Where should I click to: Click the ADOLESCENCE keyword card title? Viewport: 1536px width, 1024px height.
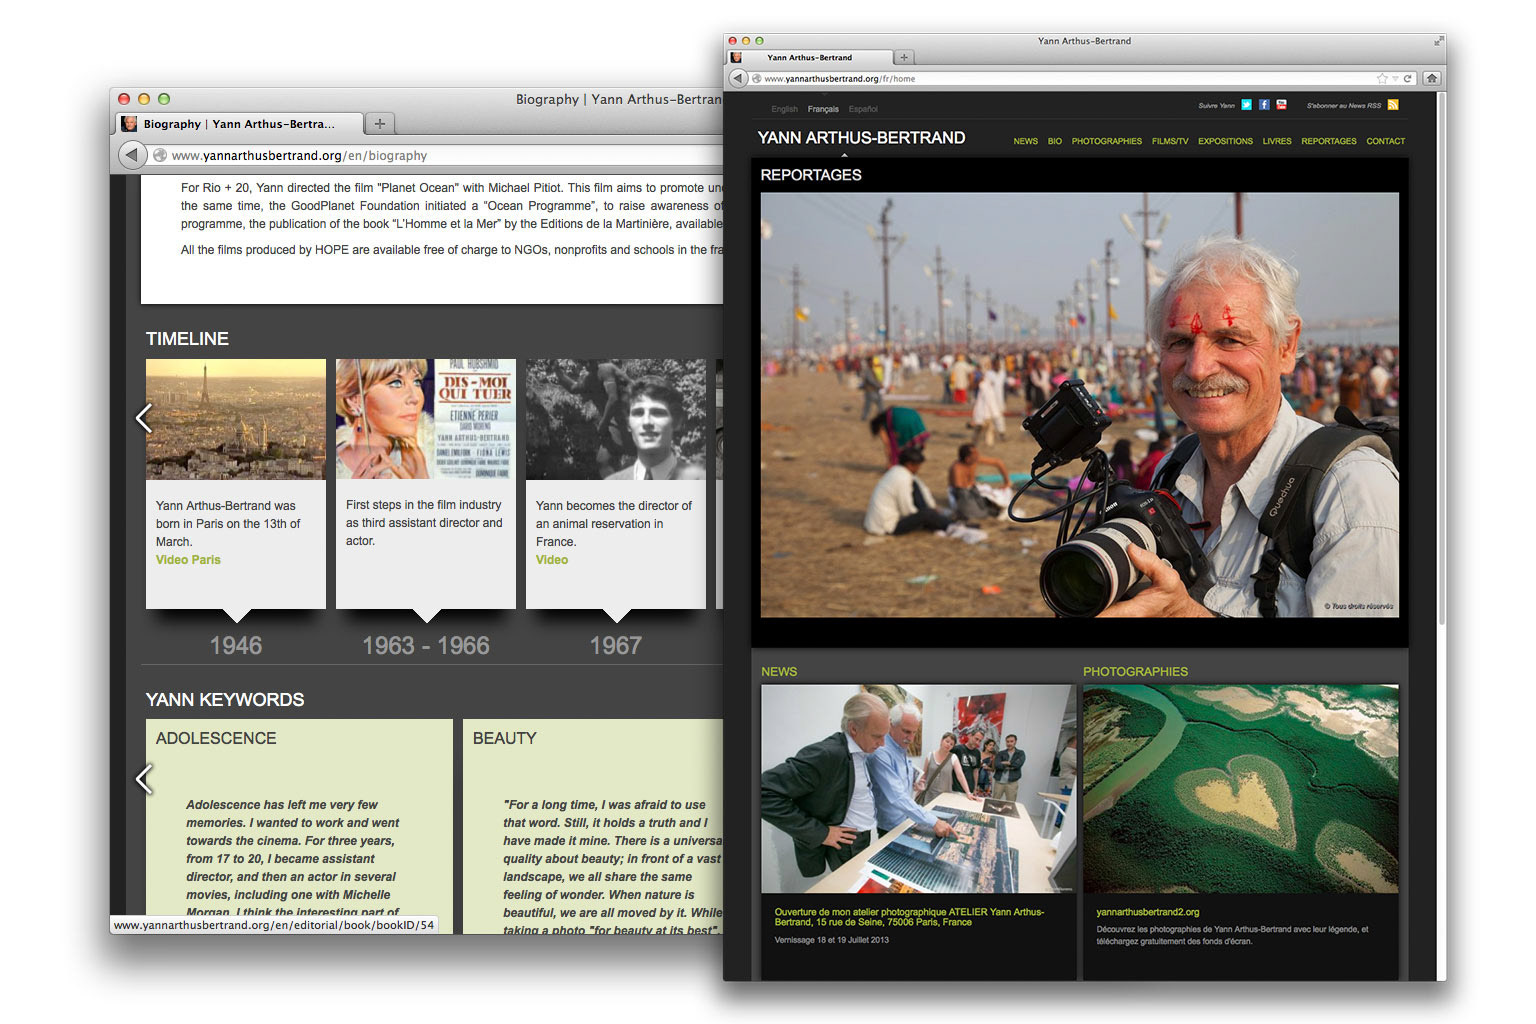tap(216, 738)
